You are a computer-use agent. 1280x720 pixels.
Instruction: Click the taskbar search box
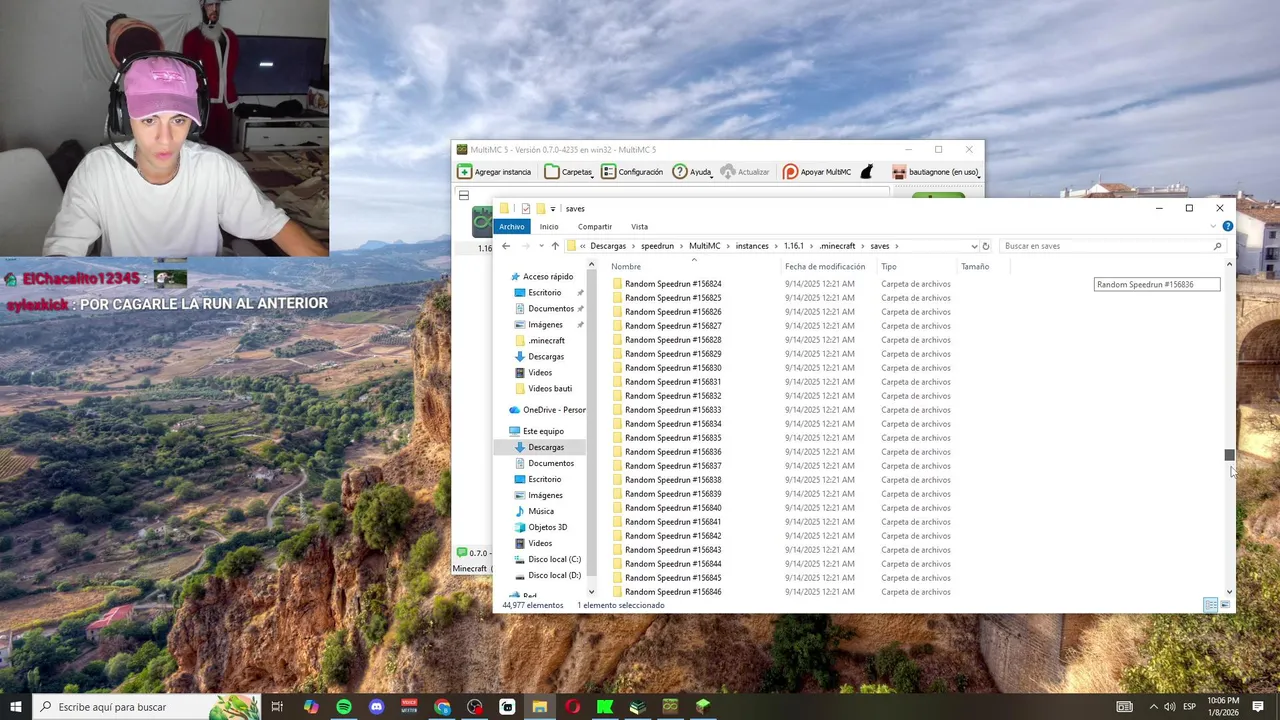coord(146,707)
